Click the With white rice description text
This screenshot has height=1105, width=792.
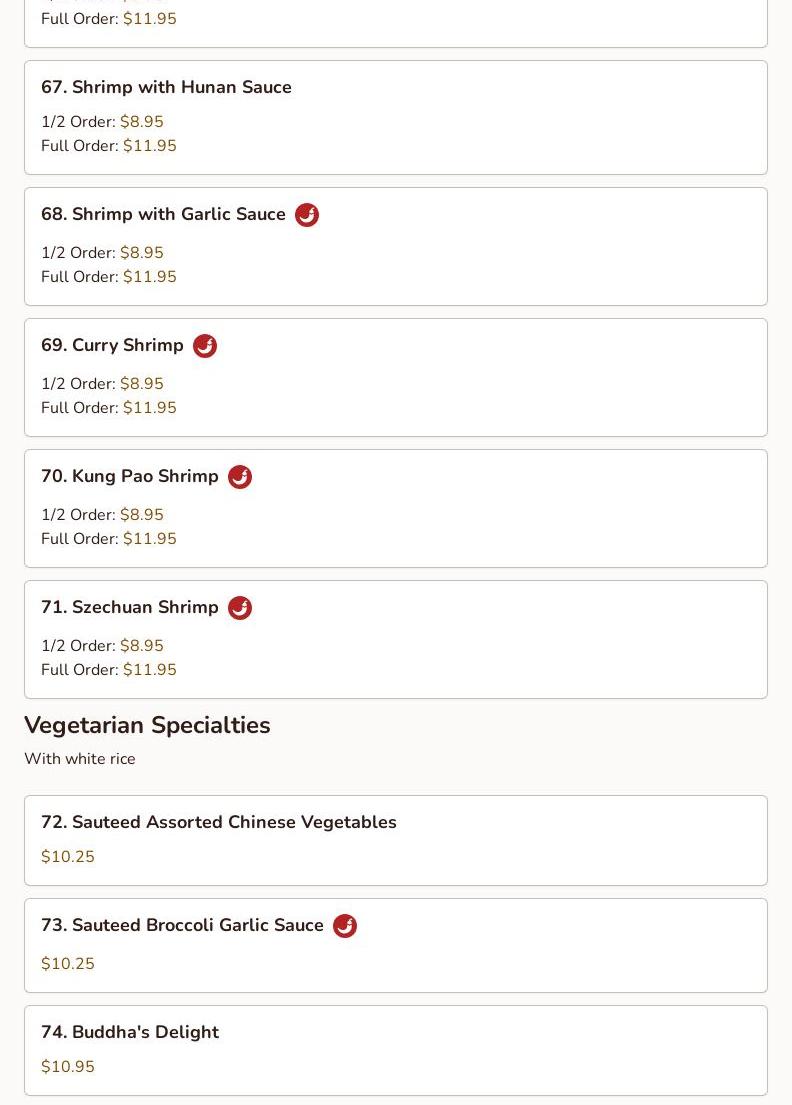click(80, 759)
